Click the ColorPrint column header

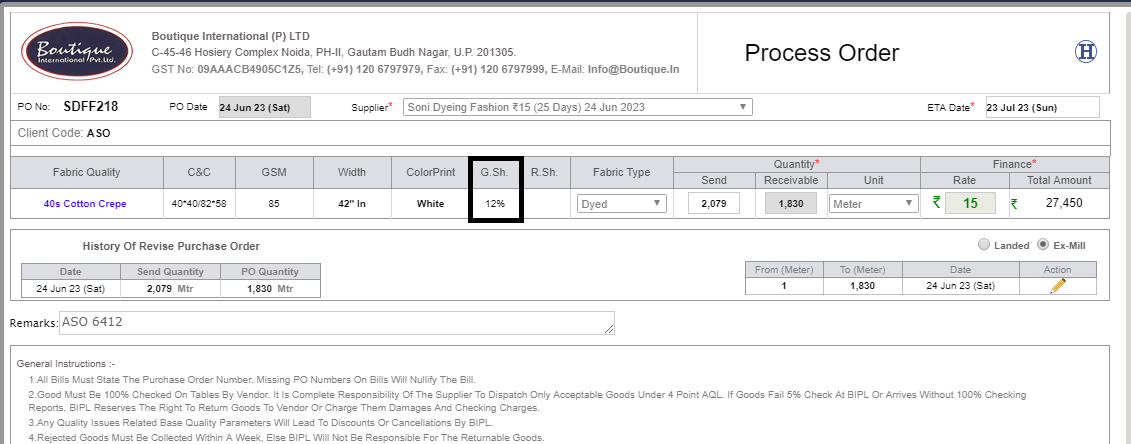point(431,172)
